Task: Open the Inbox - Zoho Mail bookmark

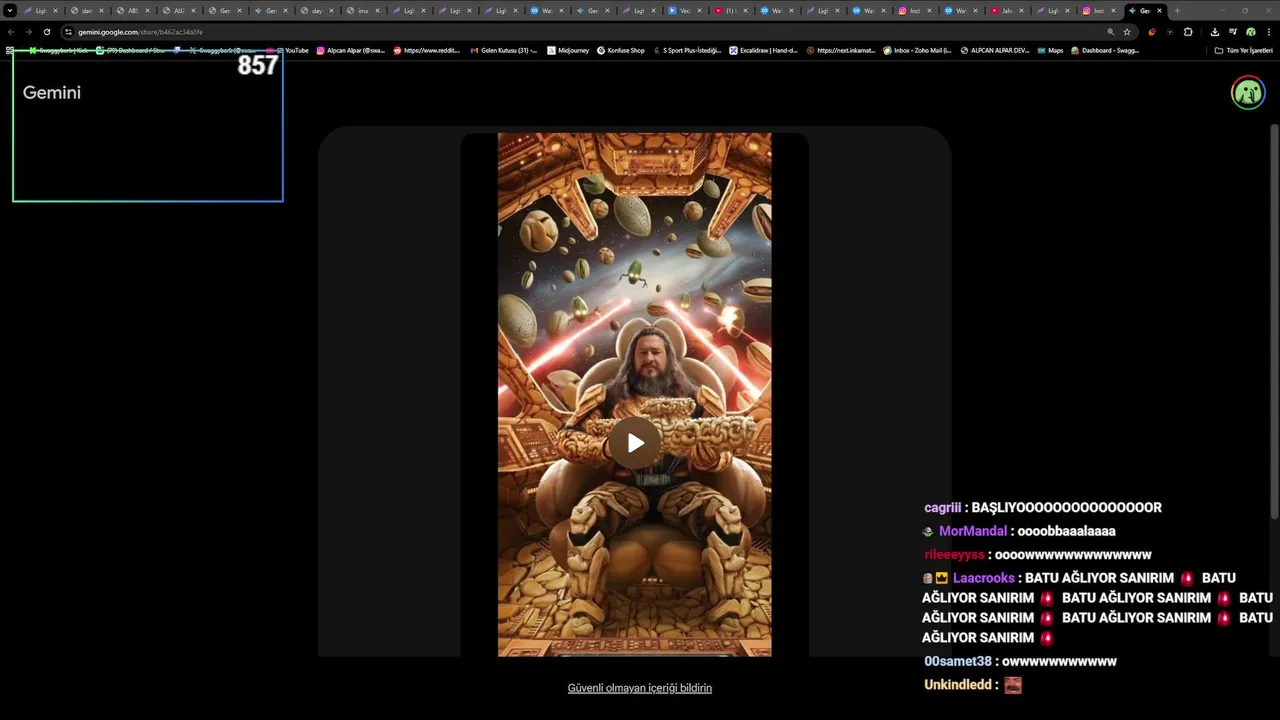Action: (917, 50)
